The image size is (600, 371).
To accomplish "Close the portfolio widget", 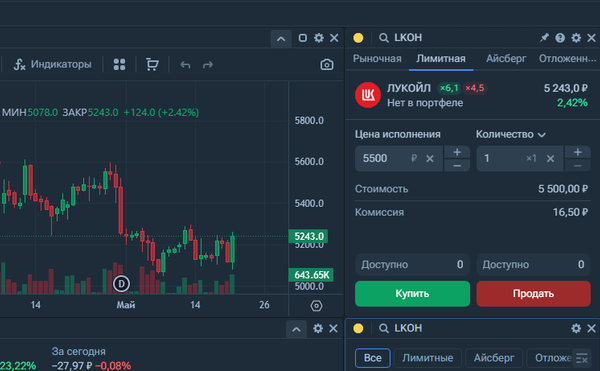I will coord(333,329).
